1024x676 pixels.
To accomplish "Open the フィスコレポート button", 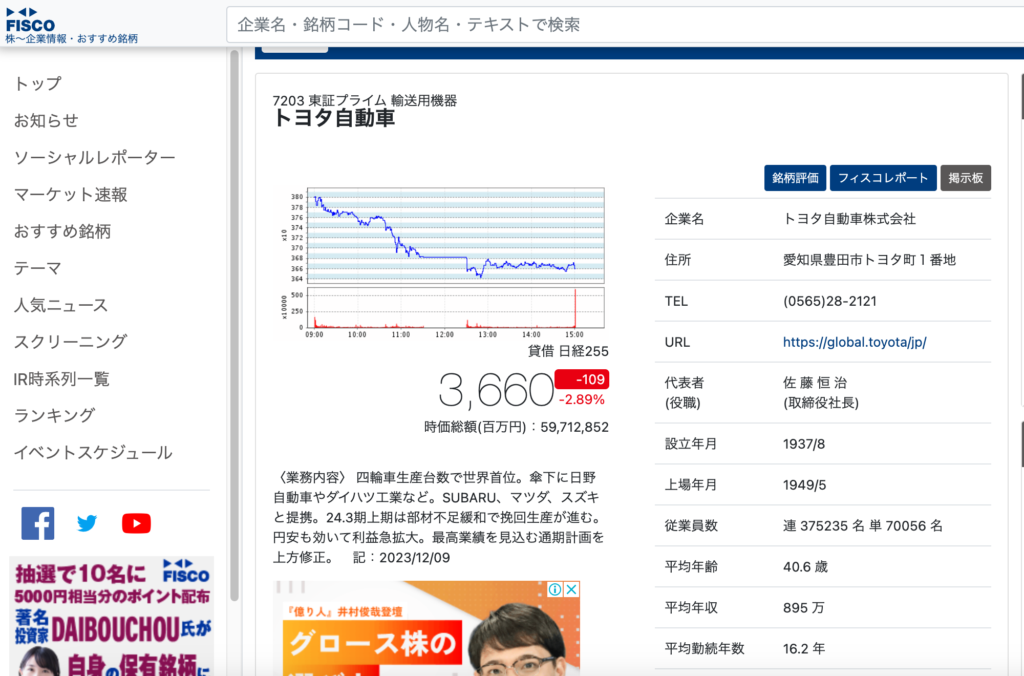I will tap(883, 178).
